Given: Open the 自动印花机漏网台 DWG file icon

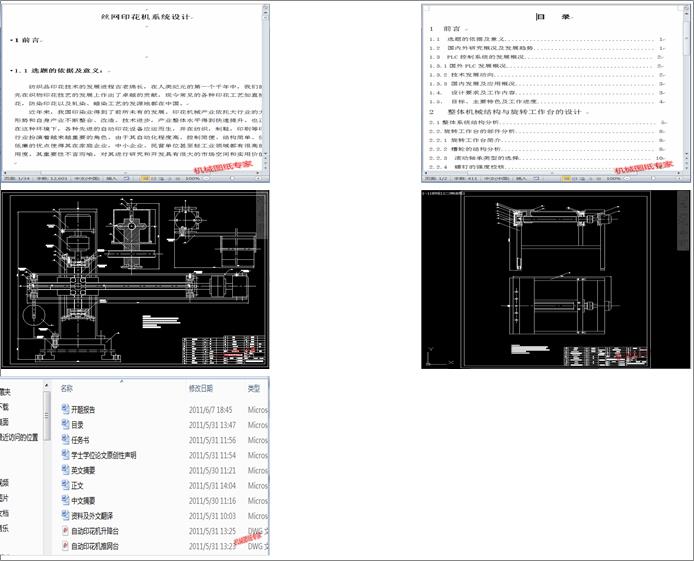Looking at the screenshot, I should (65, 546).
